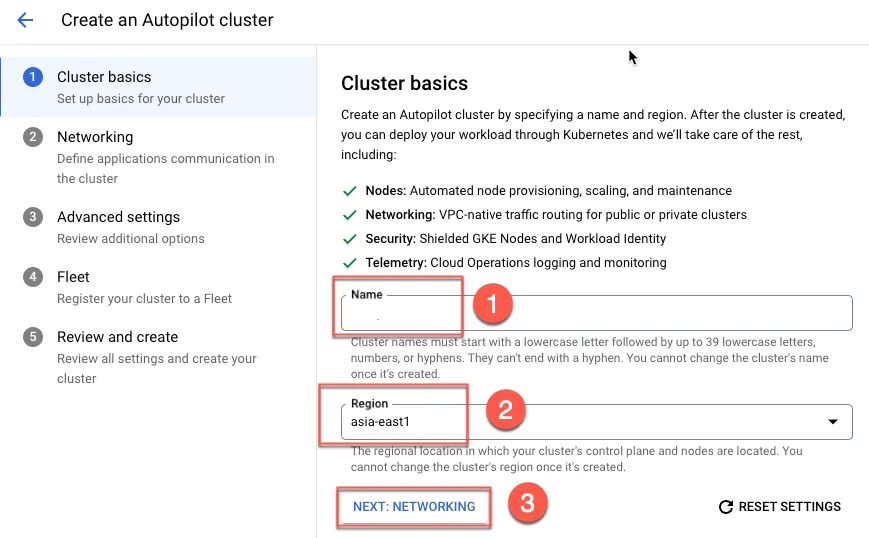The image size is (869, 538).
Task: Select the step 1 circle icon
Action: (x=33, y=77)
